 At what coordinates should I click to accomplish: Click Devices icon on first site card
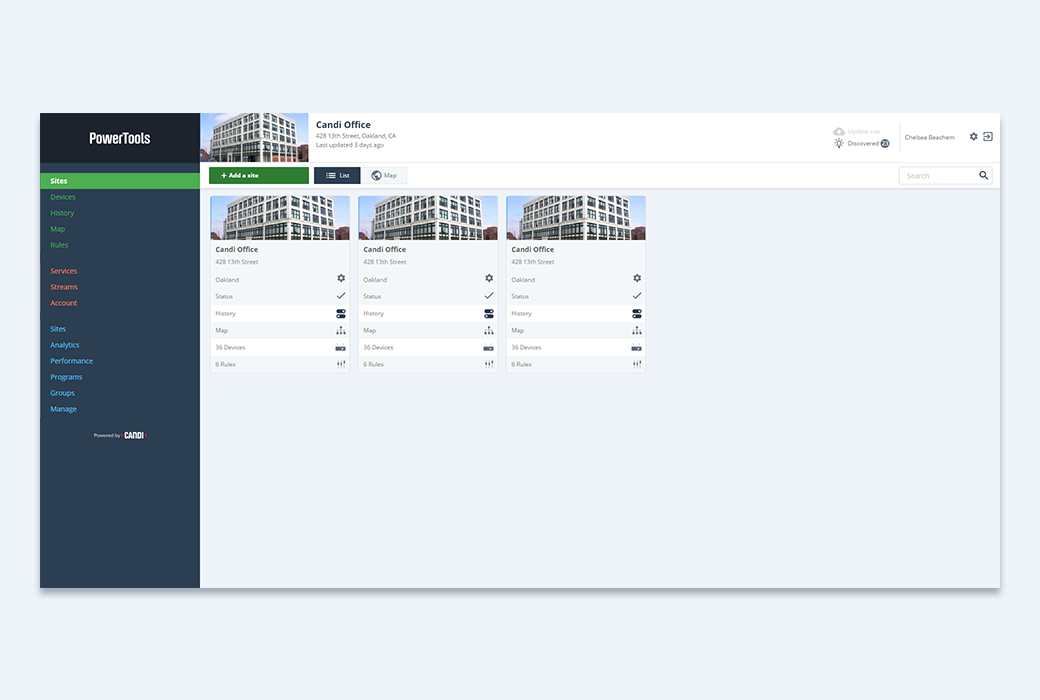click(x=341, y=348)
